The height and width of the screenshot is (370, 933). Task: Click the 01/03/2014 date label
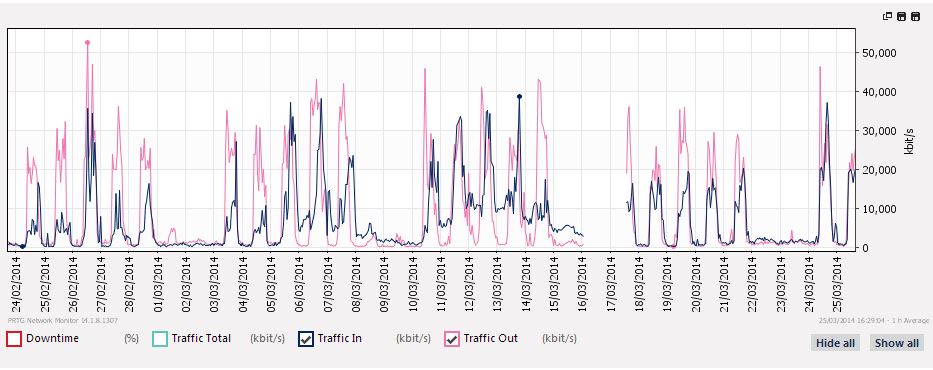tap(158, 283)
